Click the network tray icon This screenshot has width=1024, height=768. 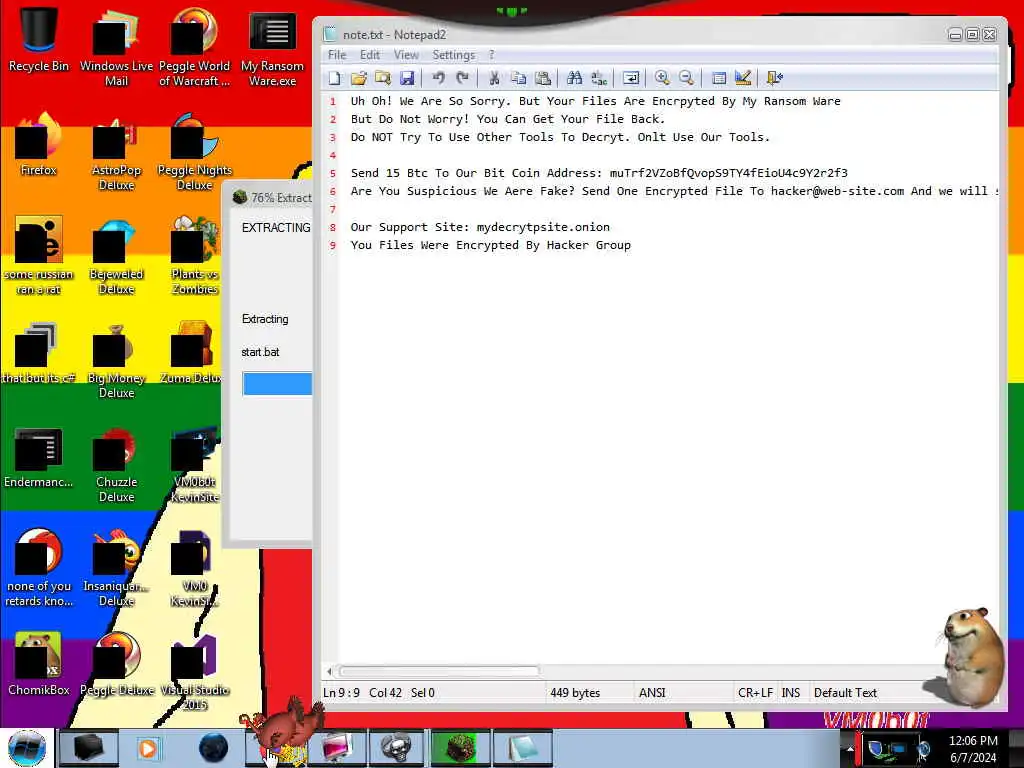click(x=897, y=749)
